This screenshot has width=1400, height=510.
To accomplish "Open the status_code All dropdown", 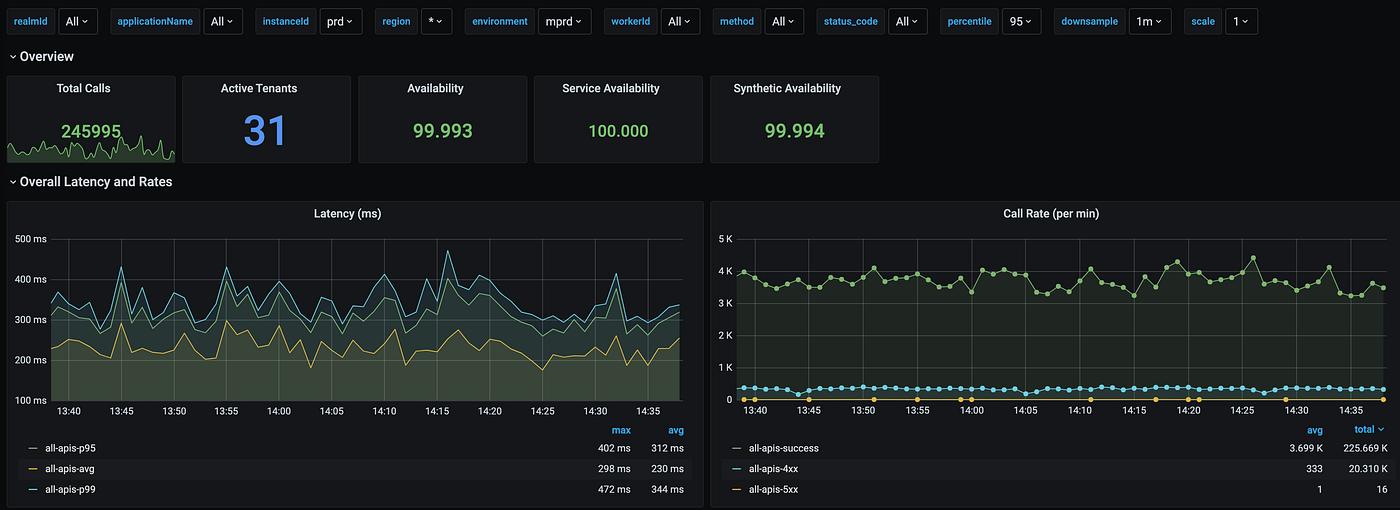I will point(907,21).
